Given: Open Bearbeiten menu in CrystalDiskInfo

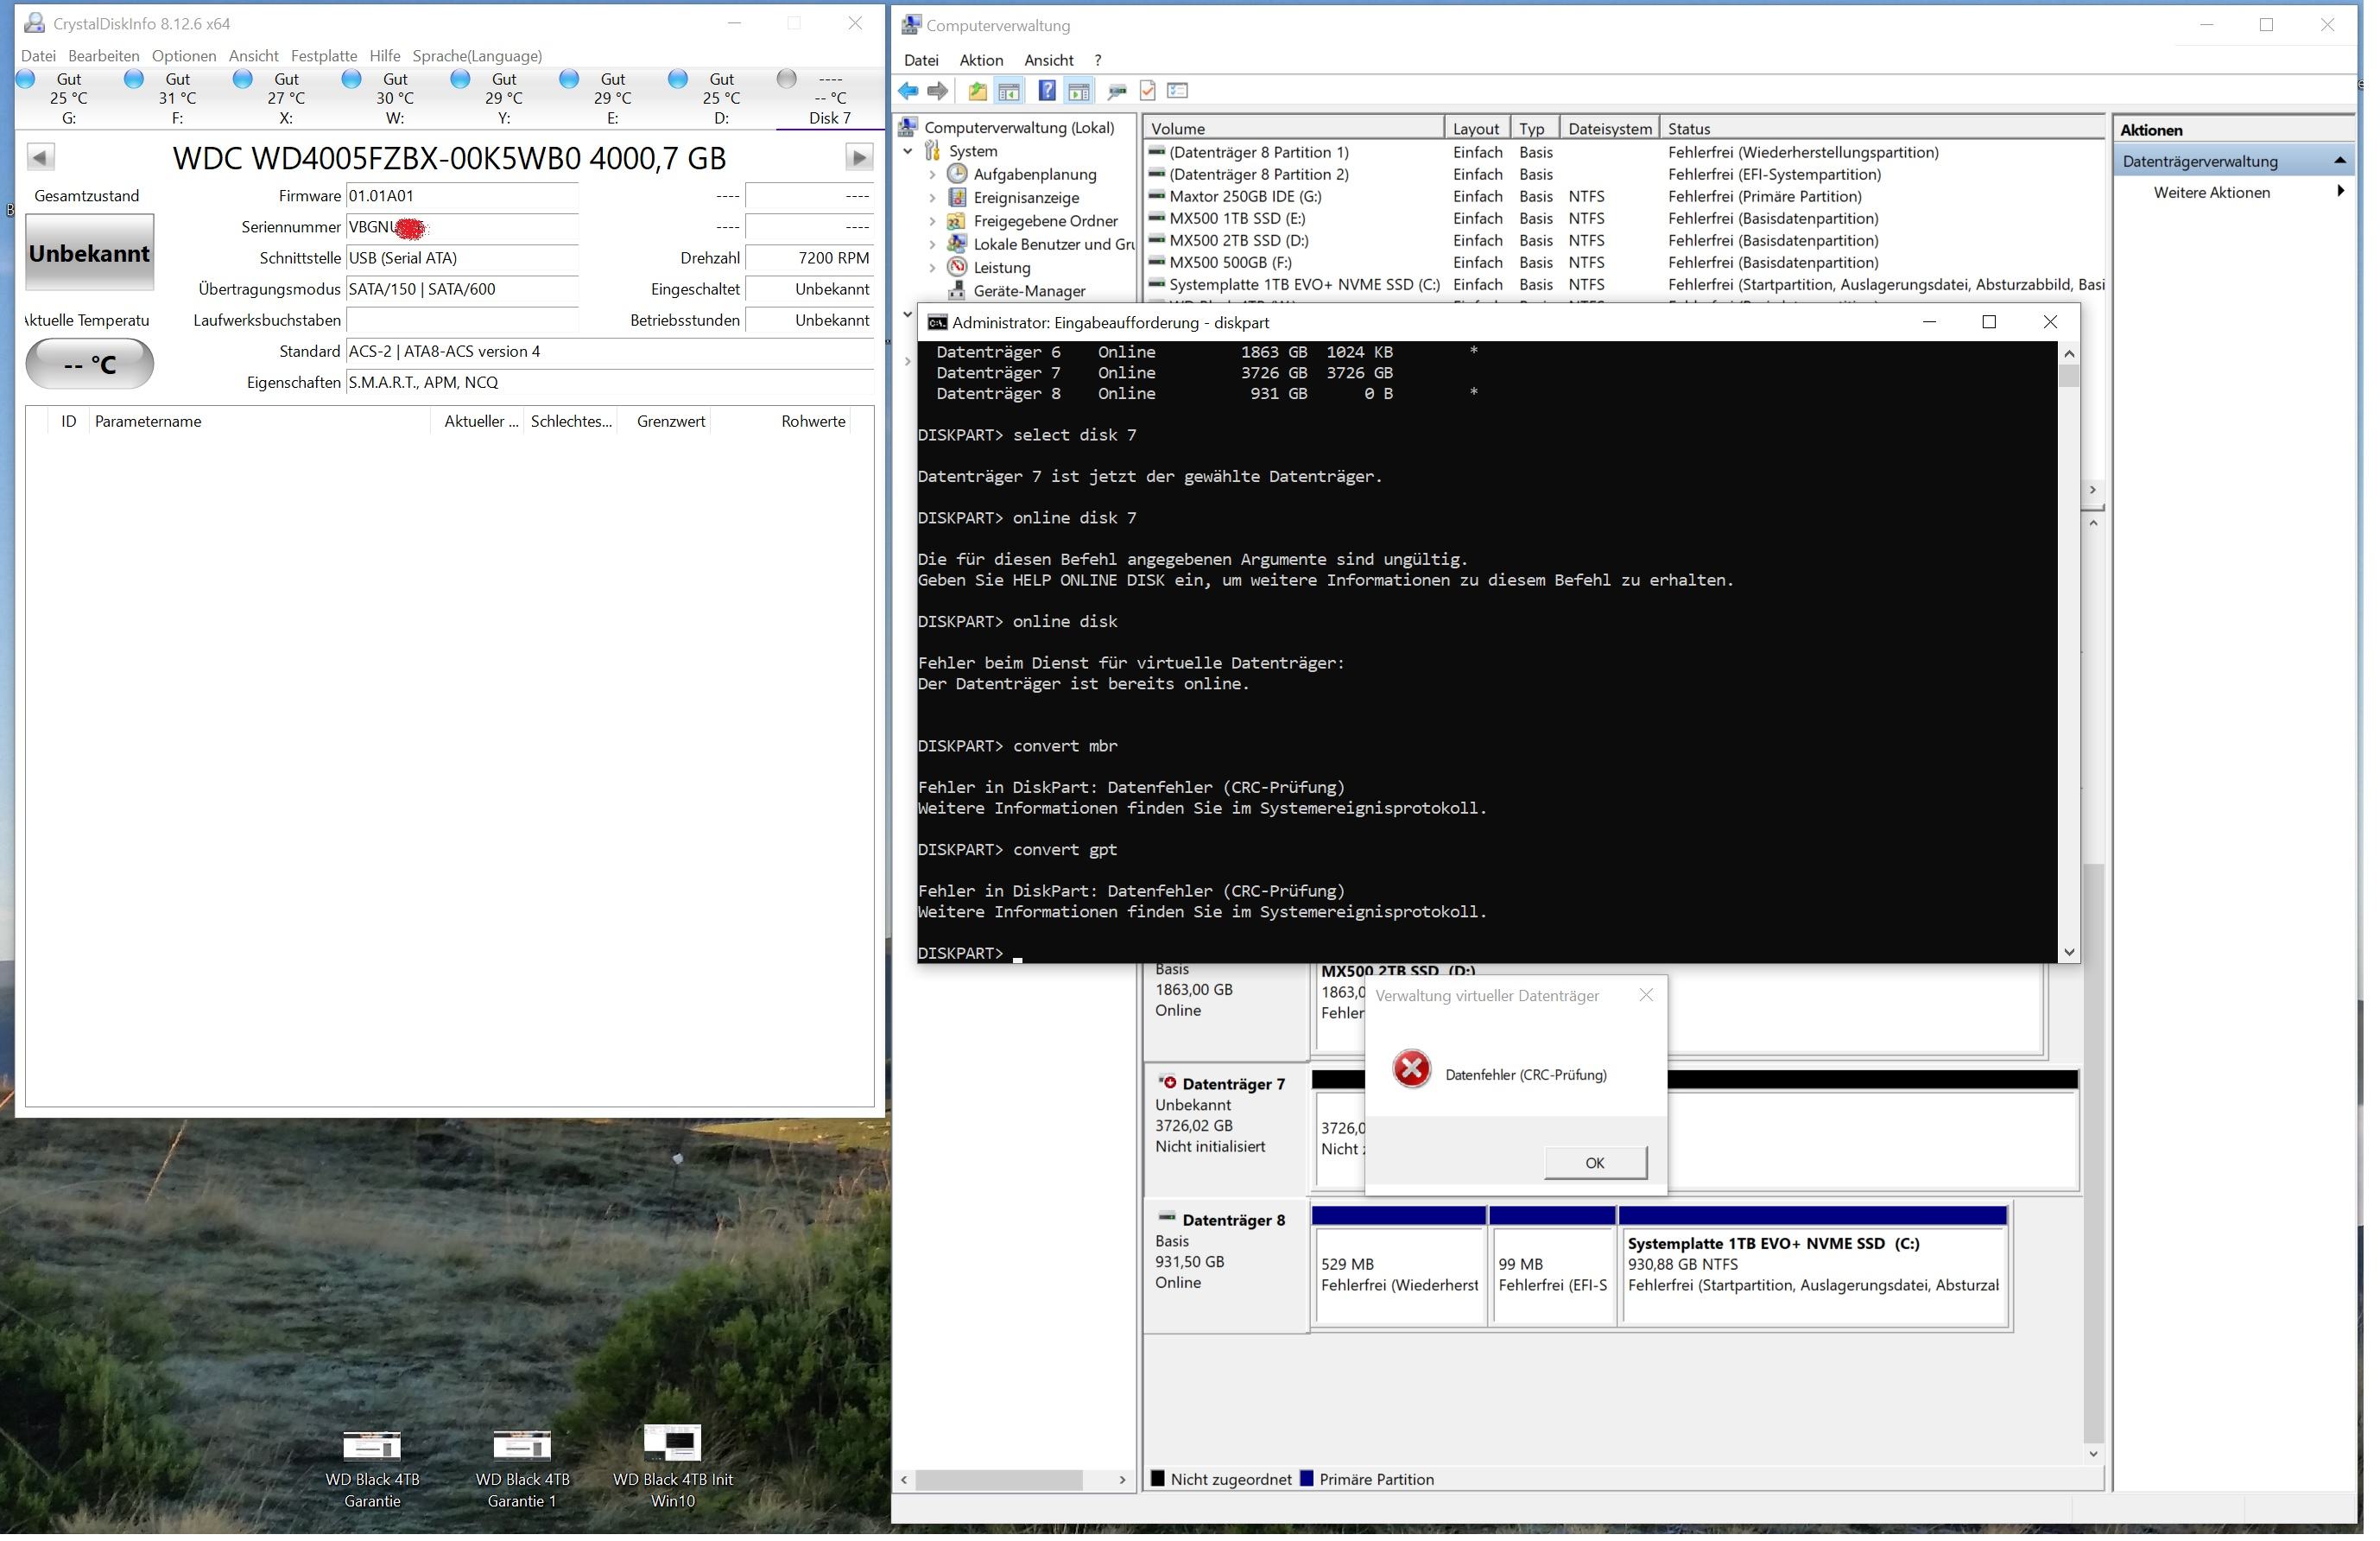Looking at the screenshot, I should (104, 56).
